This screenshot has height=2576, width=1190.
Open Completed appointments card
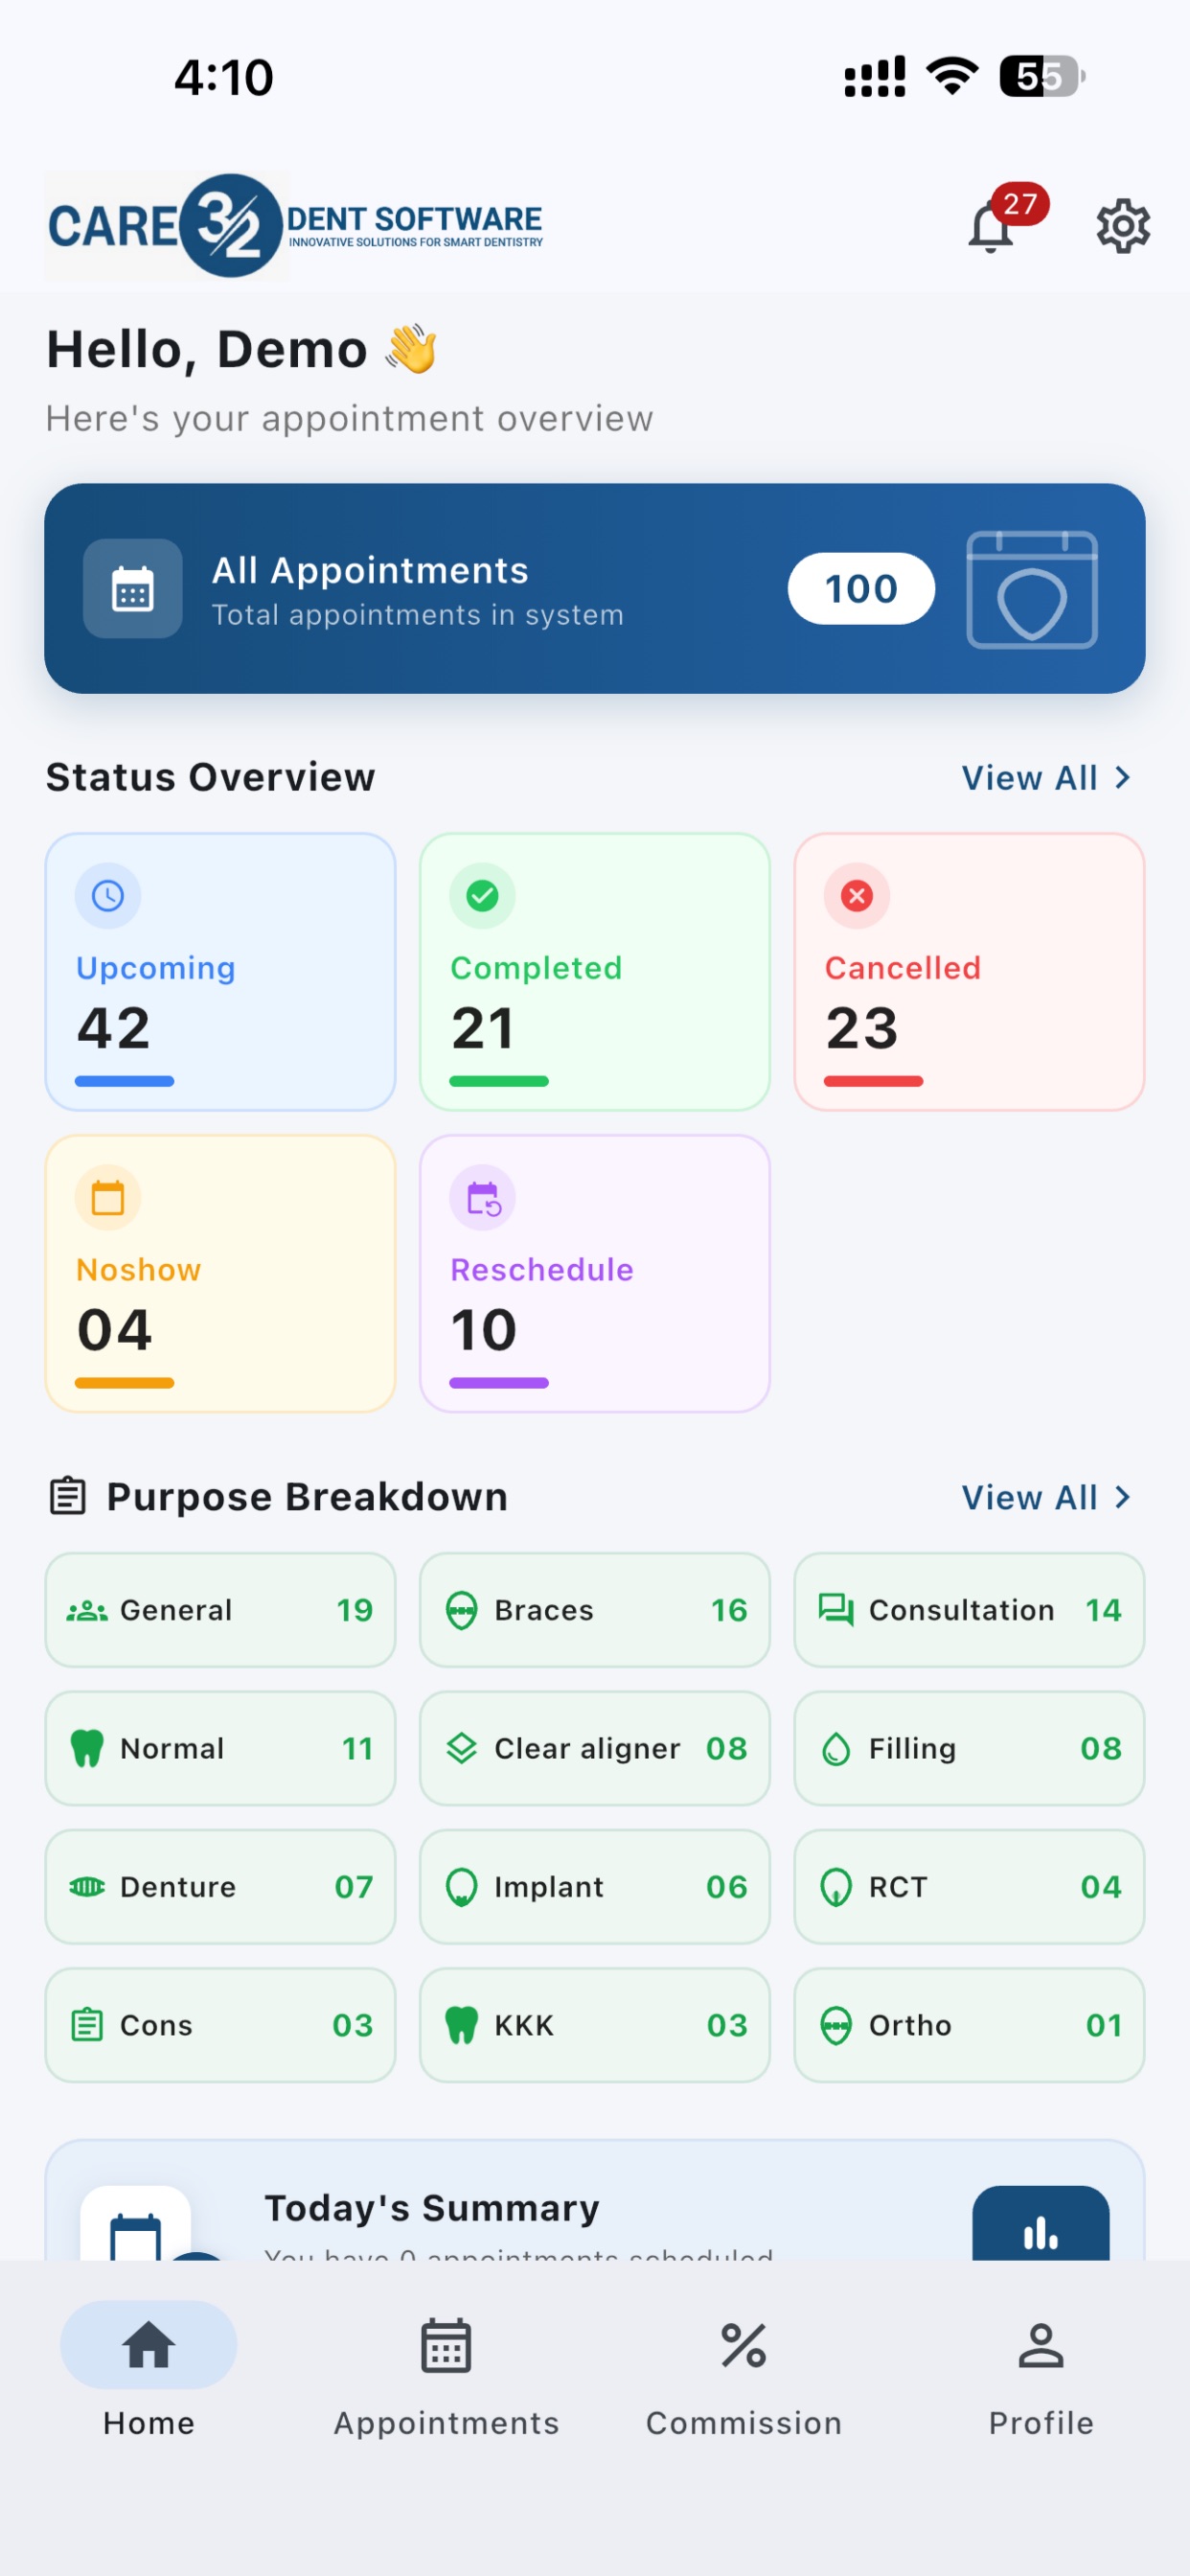pyautogui.click(x=595, y=972)
